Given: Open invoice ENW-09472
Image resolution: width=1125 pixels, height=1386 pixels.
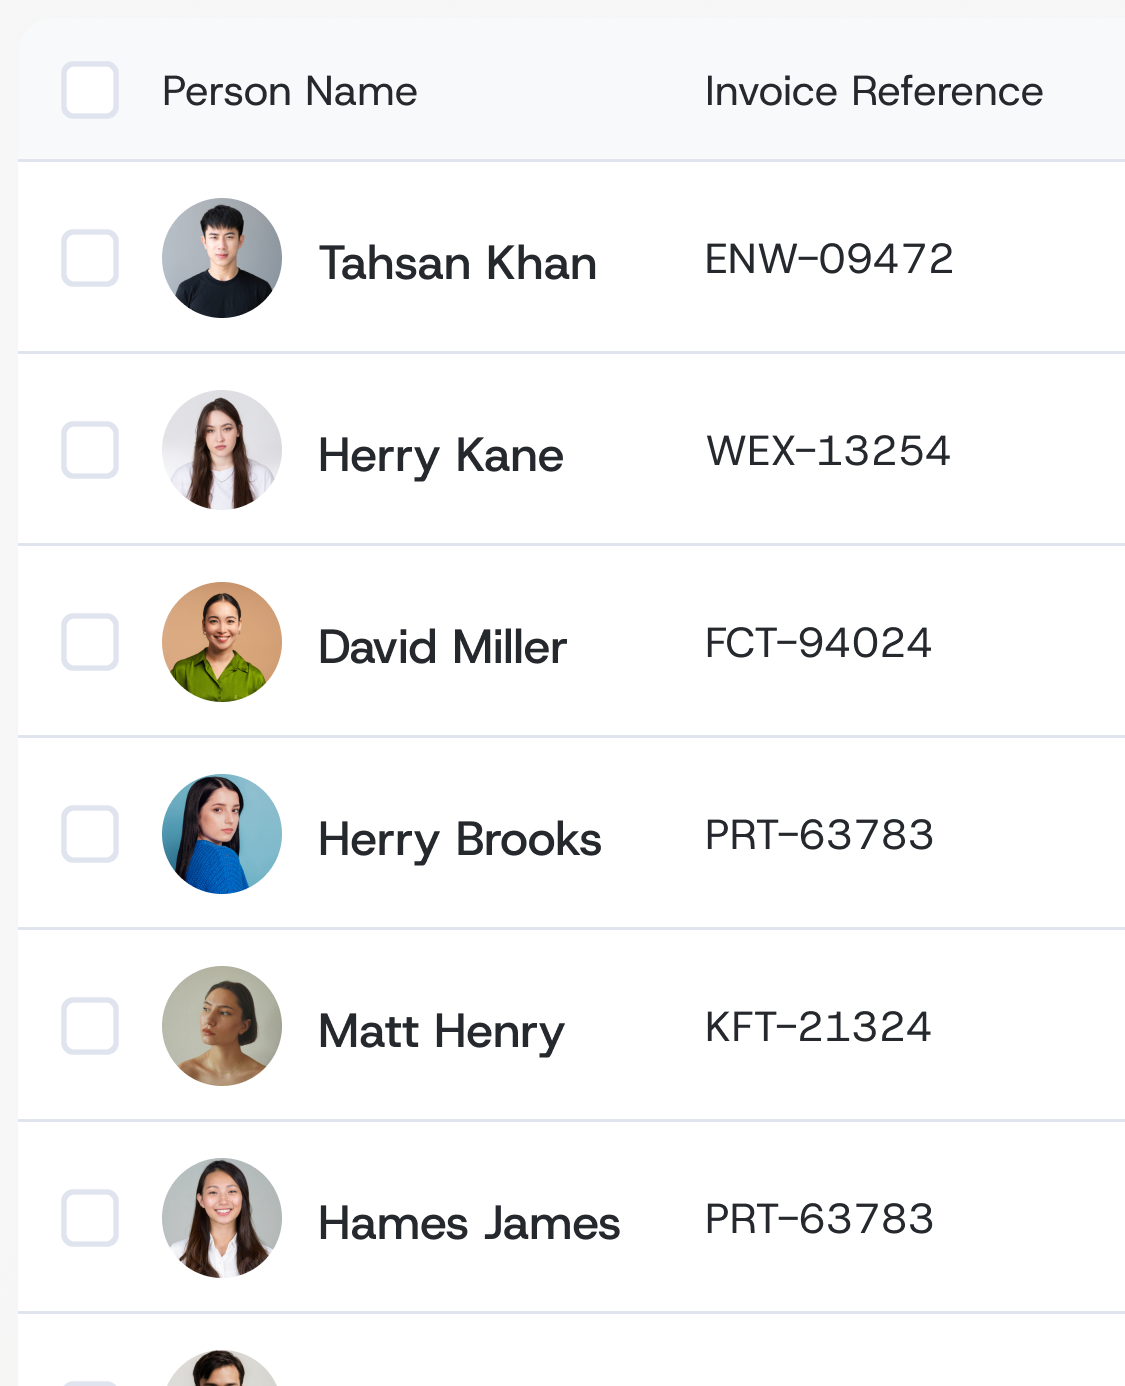Looking at the screenshot, I should click(x=829, y=259).
